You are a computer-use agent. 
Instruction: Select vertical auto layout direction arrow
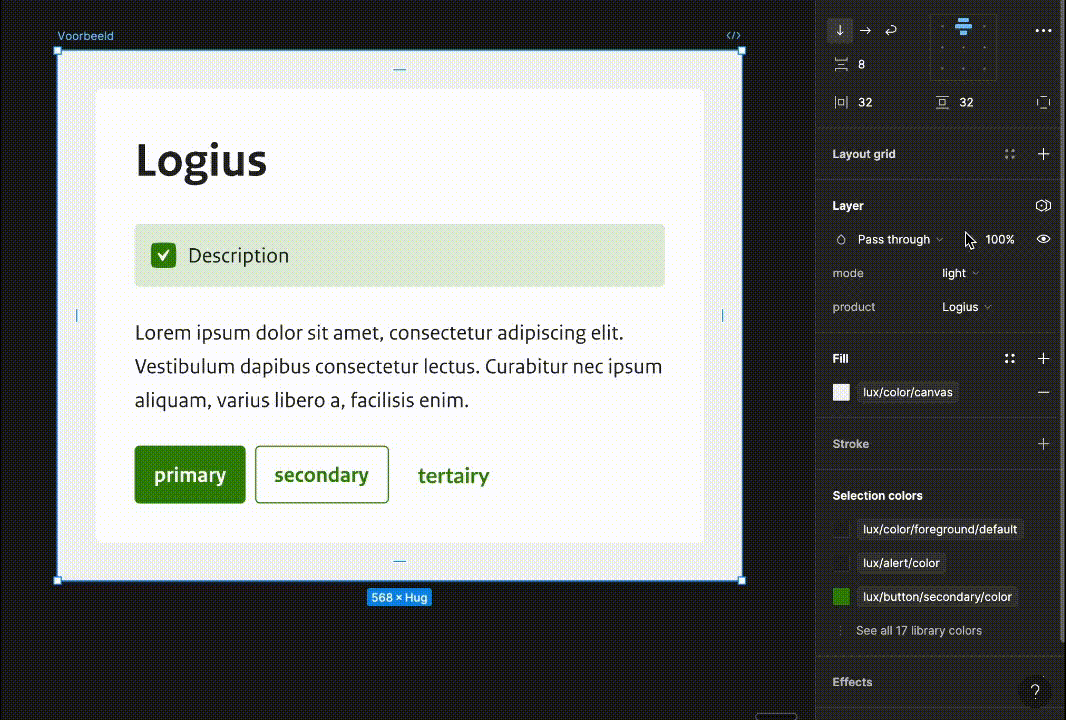[x=840, y=31]
